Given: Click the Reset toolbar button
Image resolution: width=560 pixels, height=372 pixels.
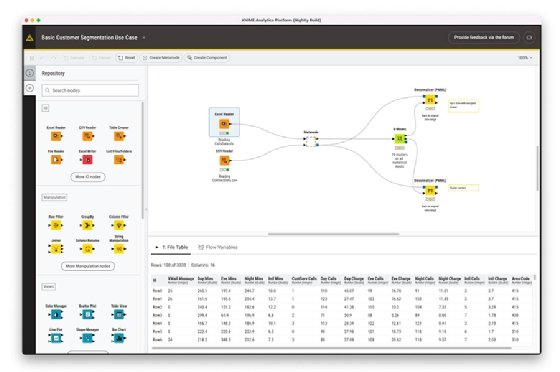Looking at the screenshot, I should click(127, 57).
